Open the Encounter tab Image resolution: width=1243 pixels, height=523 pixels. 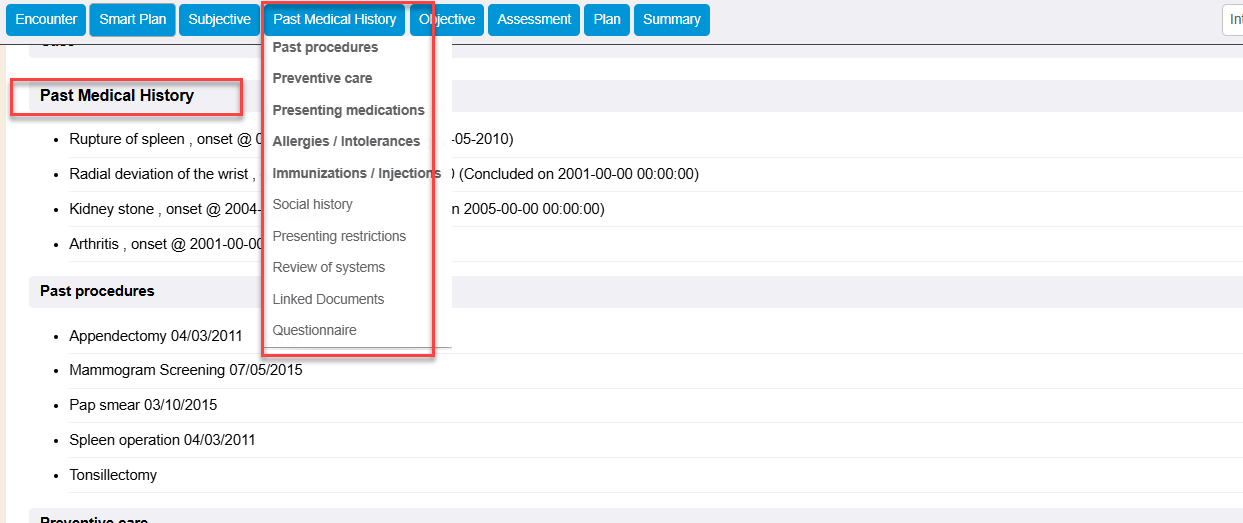click(46, 20)
